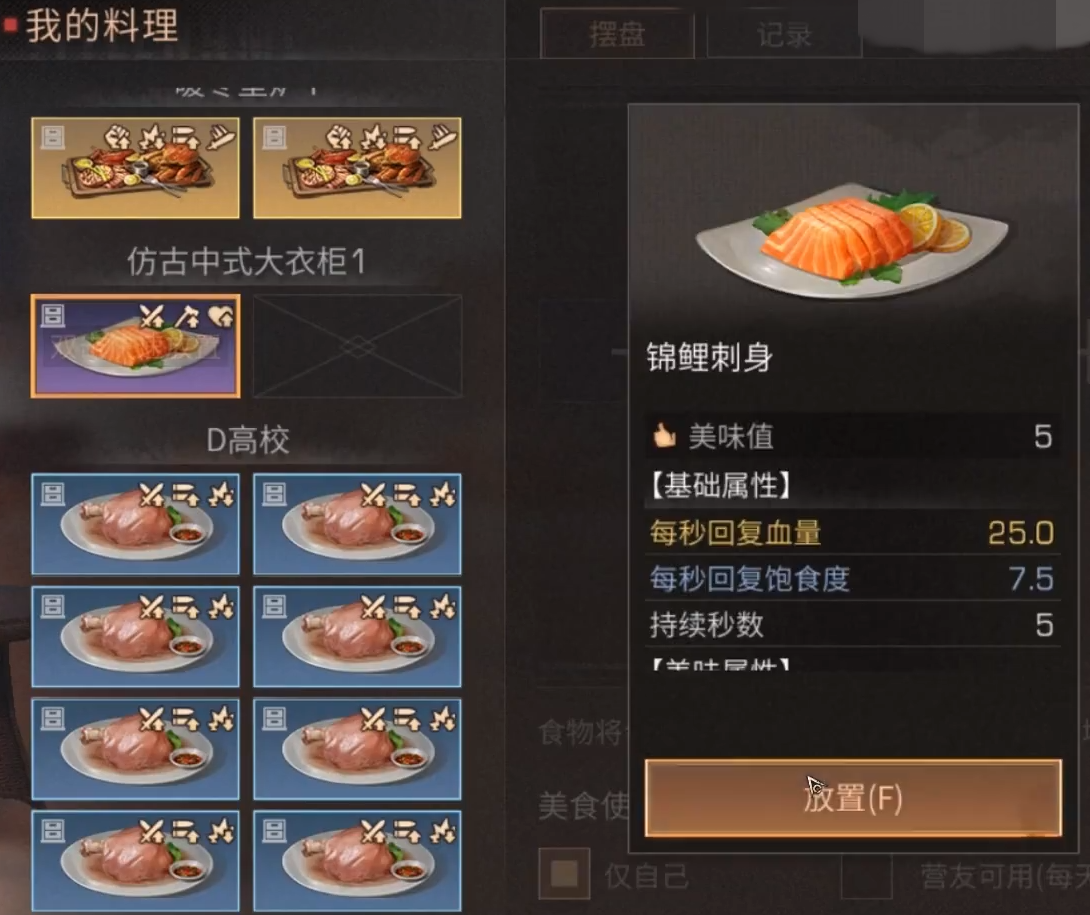Open the 记录 tab
Image resolution: width=1090 pixels, height=915 pixels.
pyautogui.click(x=784, y=33)
